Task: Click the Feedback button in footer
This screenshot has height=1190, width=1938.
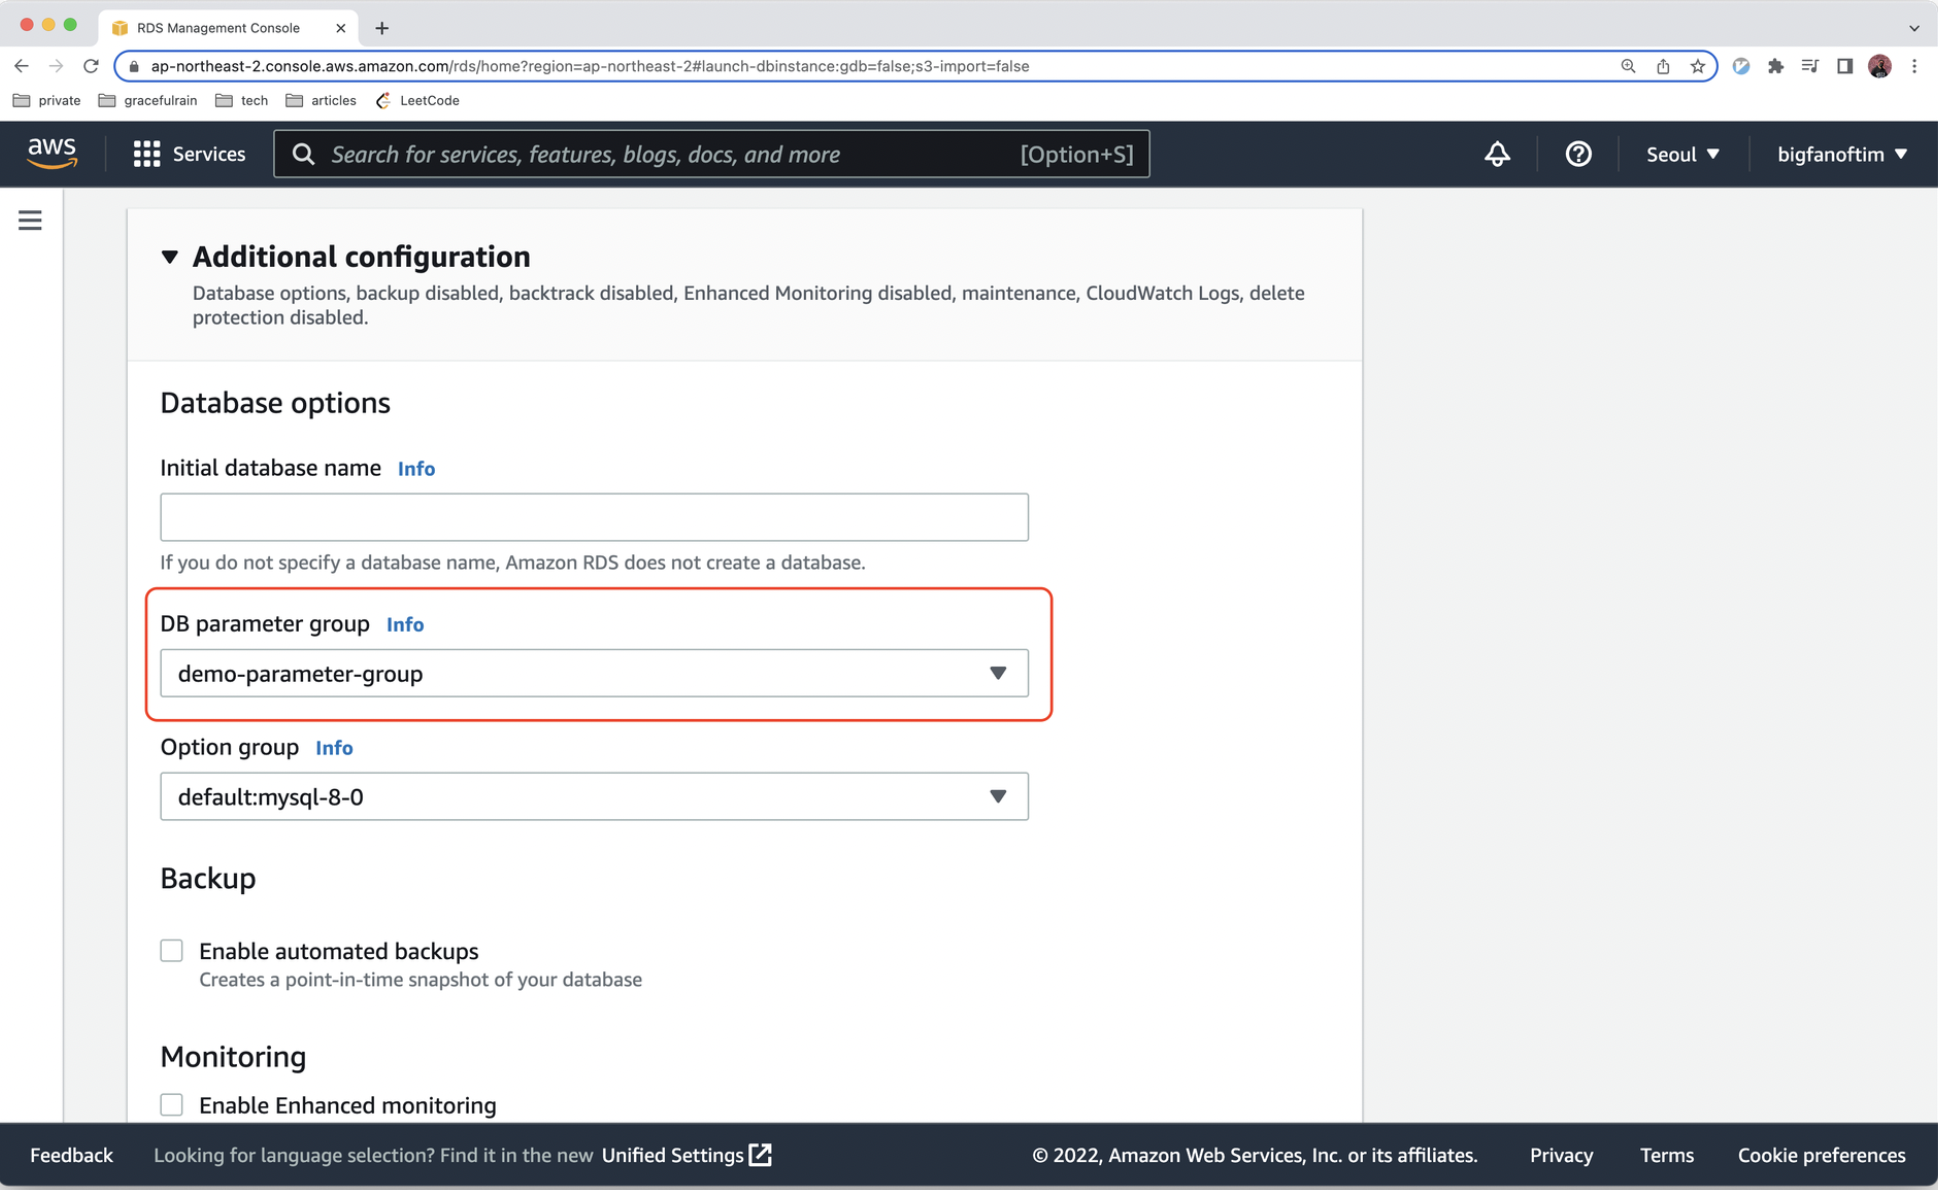Action: point(71,1155)
